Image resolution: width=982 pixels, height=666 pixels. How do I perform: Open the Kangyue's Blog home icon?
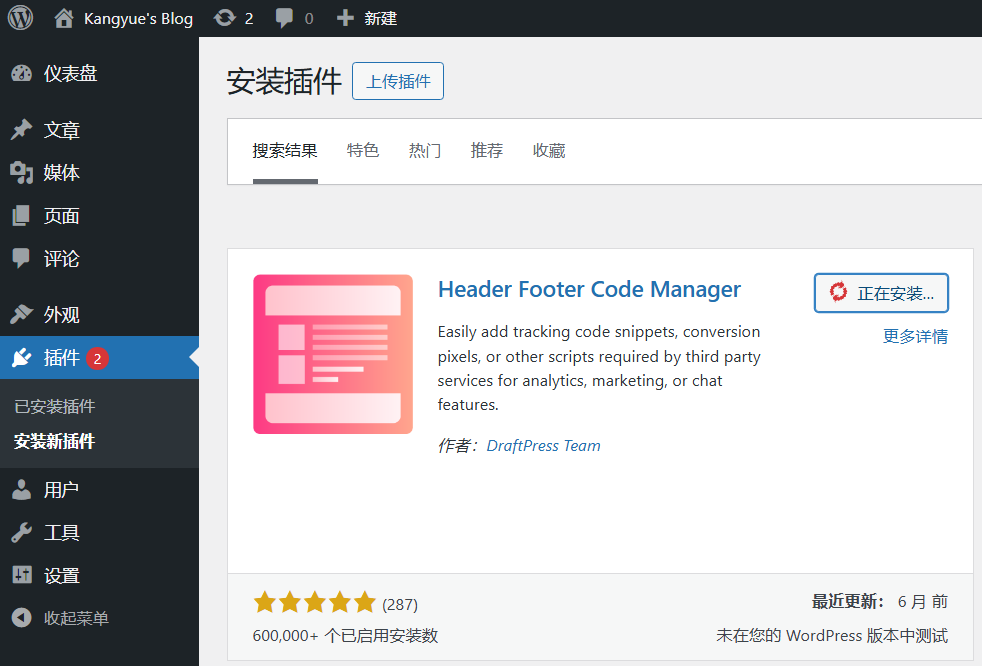pyautogui.click(x=63, y=18)
